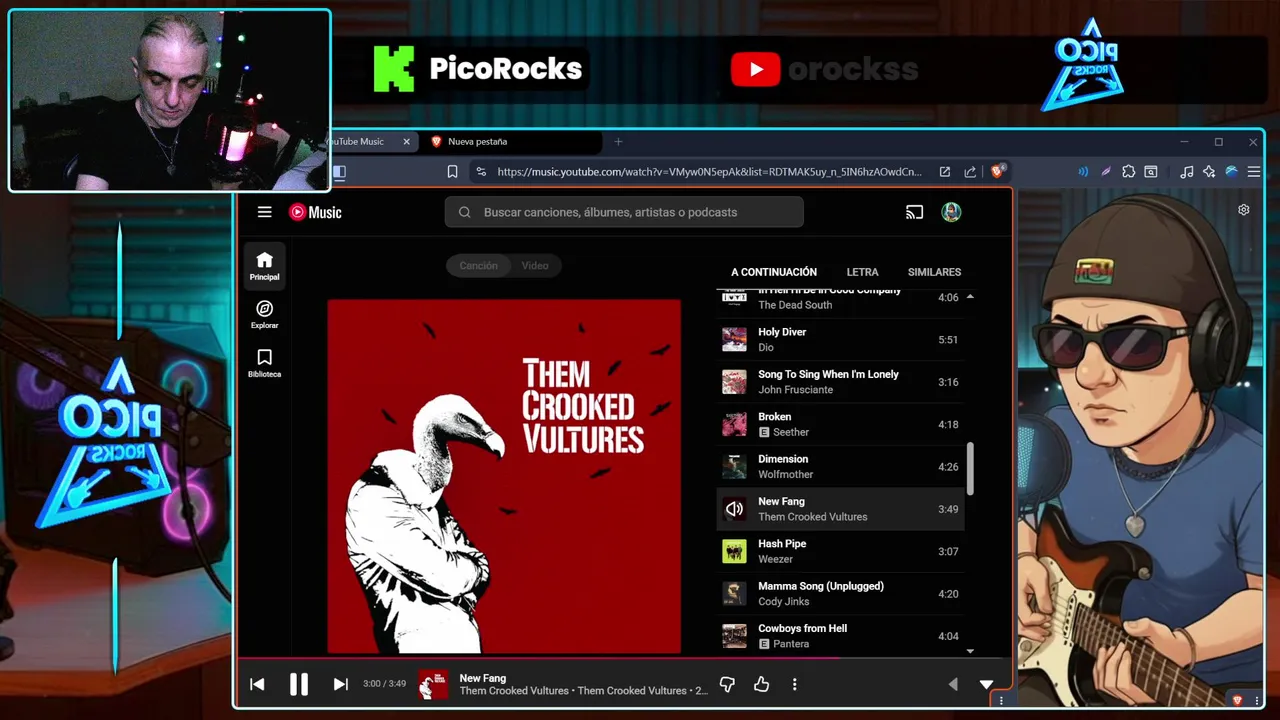Click the search magnifier icon
Screen dimensions: 1280x720
(464, 212)
